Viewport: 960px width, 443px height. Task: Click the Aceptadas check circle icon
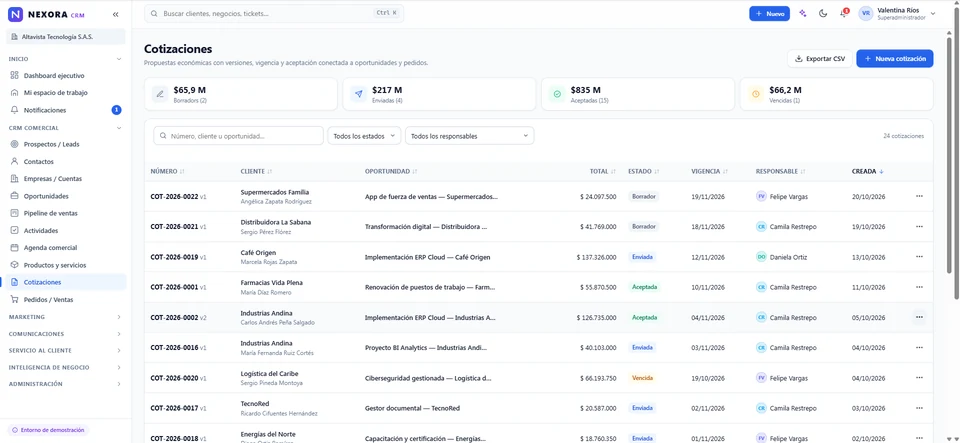click(557, 94)
